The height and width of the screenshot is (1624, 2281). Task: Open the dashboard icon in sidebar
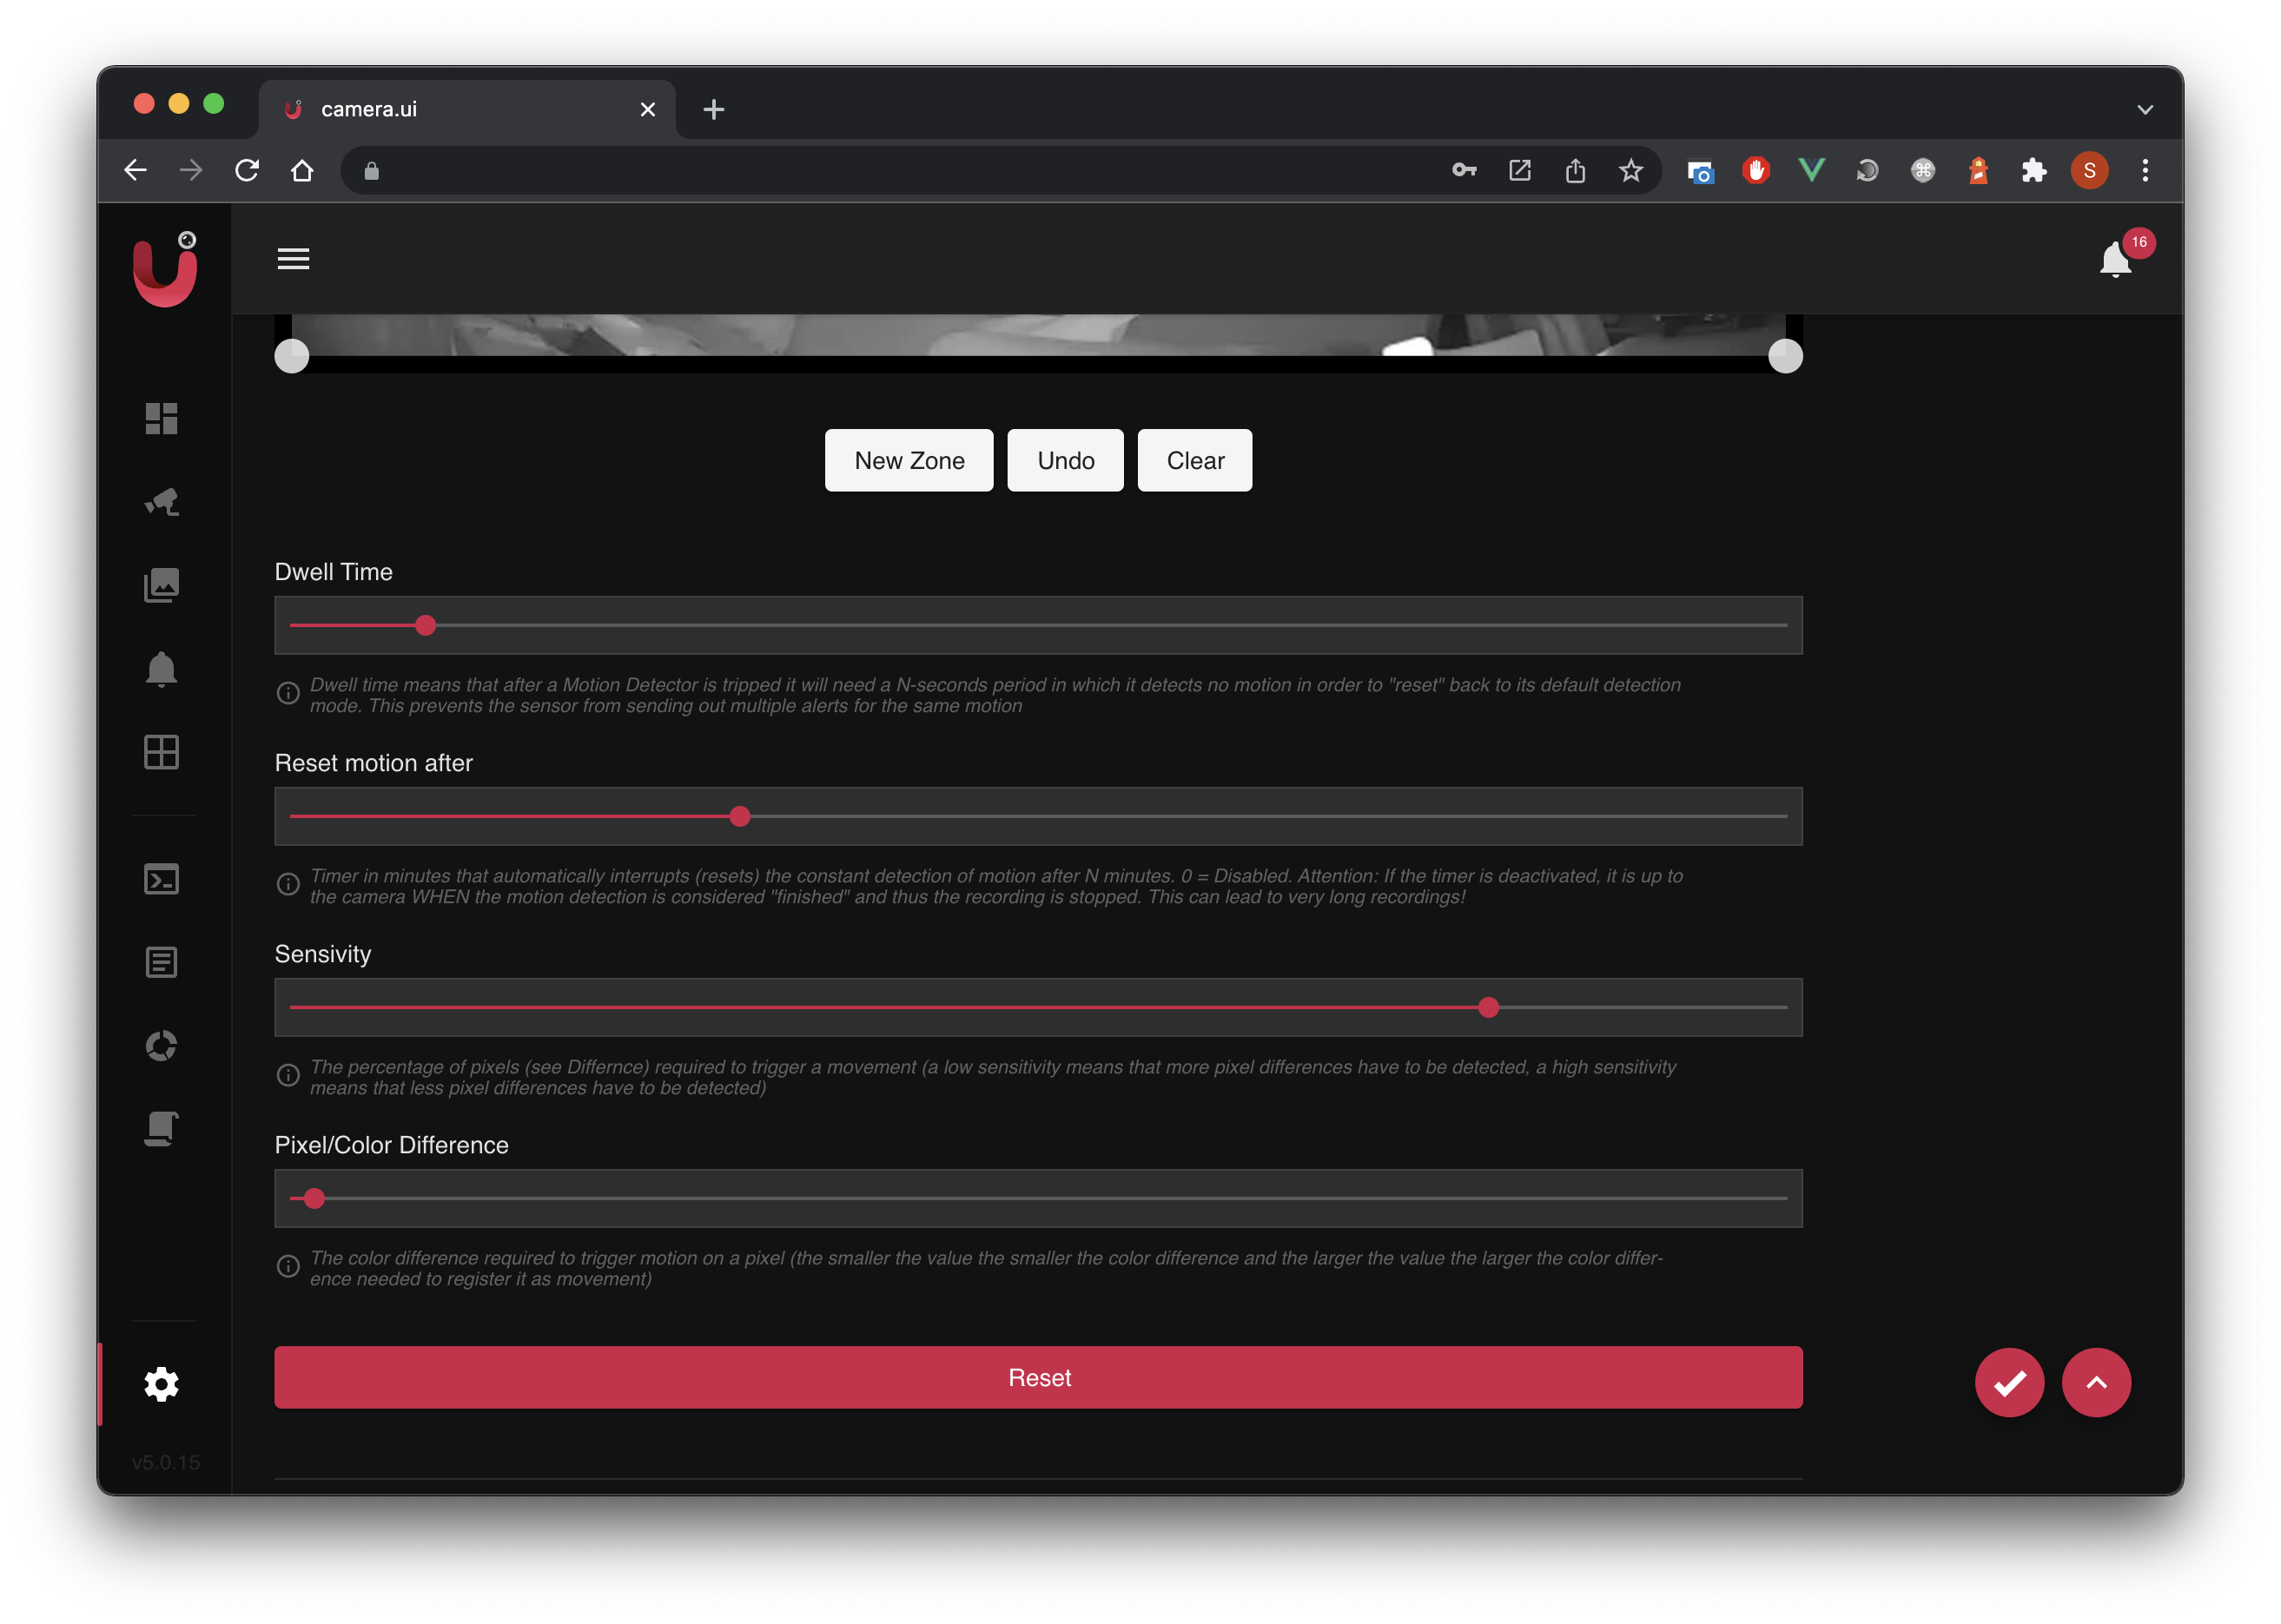161,418
